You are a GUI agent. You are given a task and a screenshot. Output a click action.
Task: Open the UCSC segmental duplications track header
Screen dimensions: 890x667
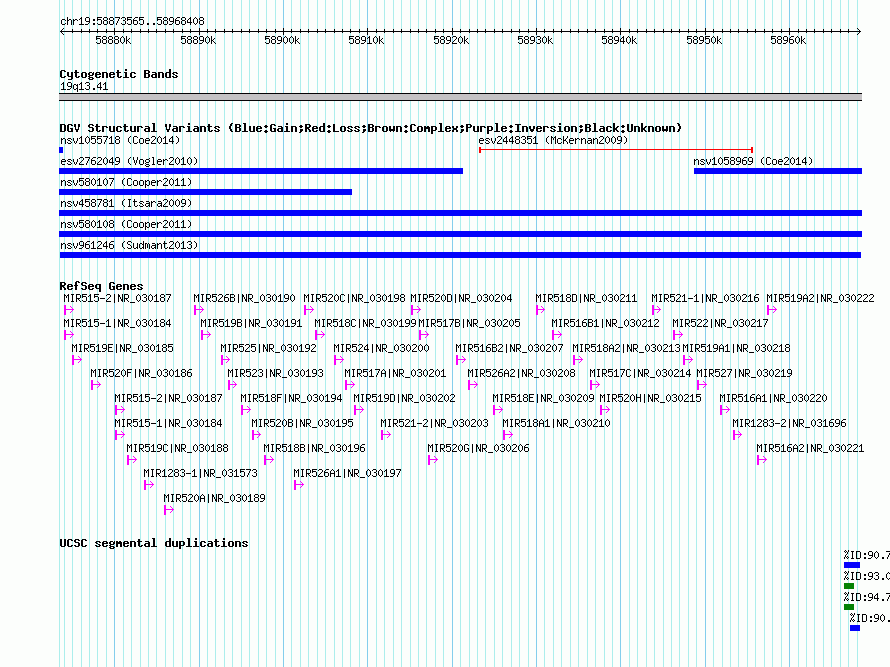point(154,543)
